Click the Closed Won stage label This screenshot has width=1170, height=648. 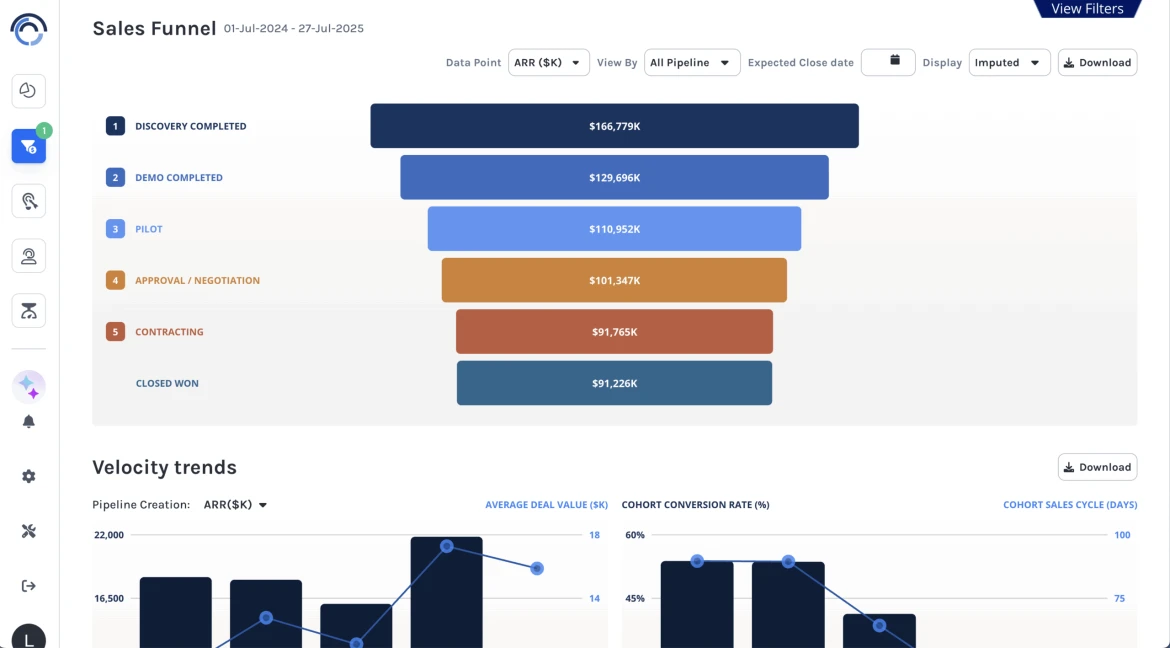[167, 384]
